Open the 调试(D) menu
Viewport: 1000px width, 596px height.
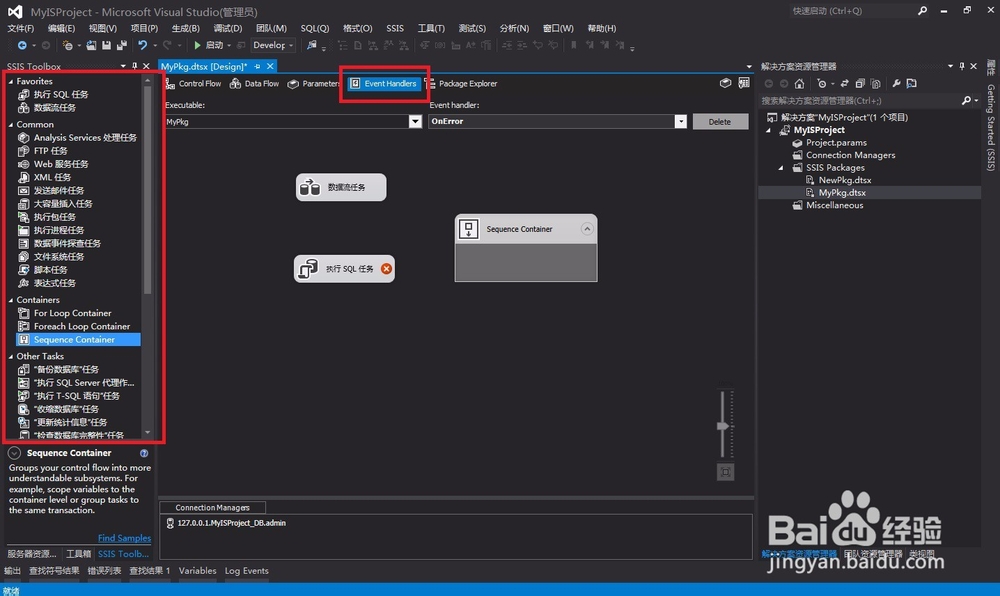coord(228,29)
